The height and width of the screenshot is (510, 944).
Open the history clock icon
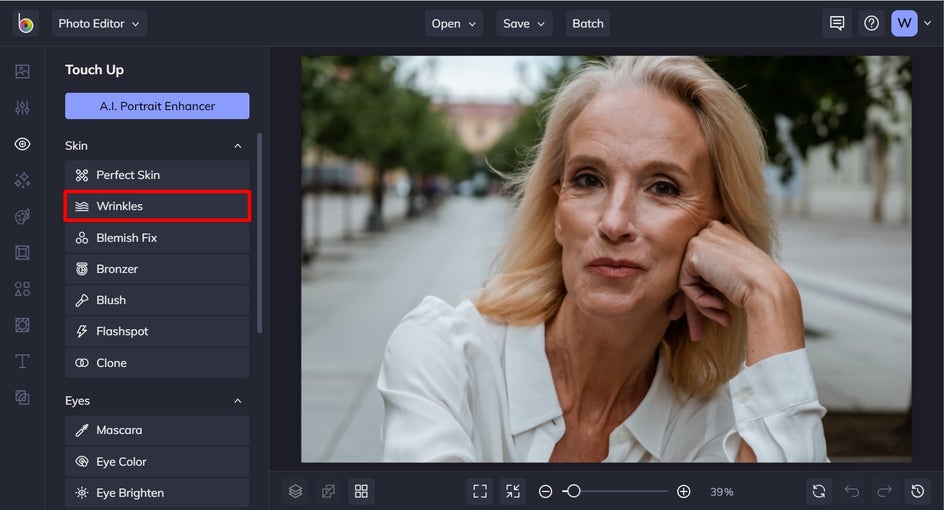pyautogui.click(x=918, y=491)
